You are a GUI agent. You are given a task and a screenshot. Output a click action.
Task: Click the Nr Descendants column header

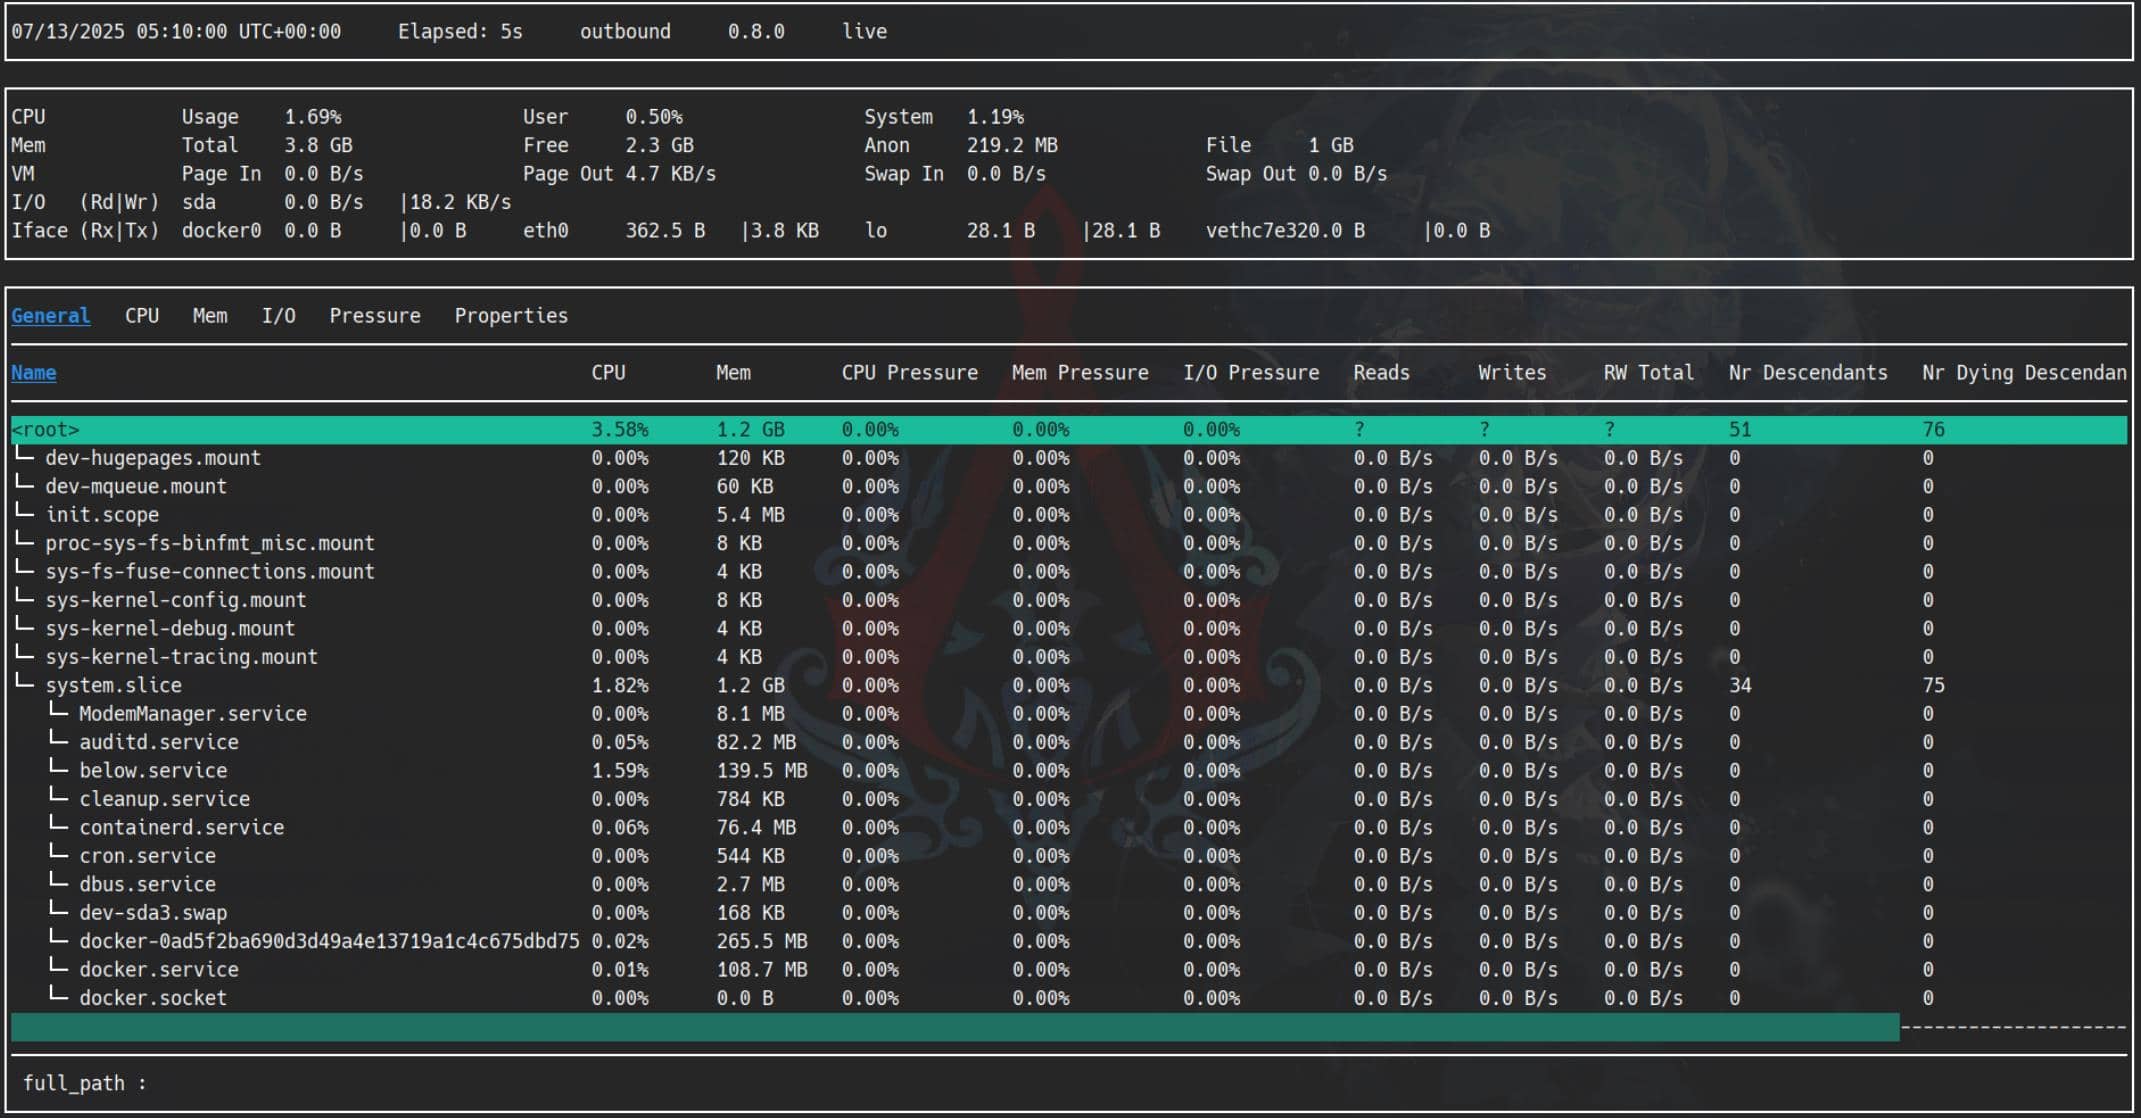tap(1807, 373)
